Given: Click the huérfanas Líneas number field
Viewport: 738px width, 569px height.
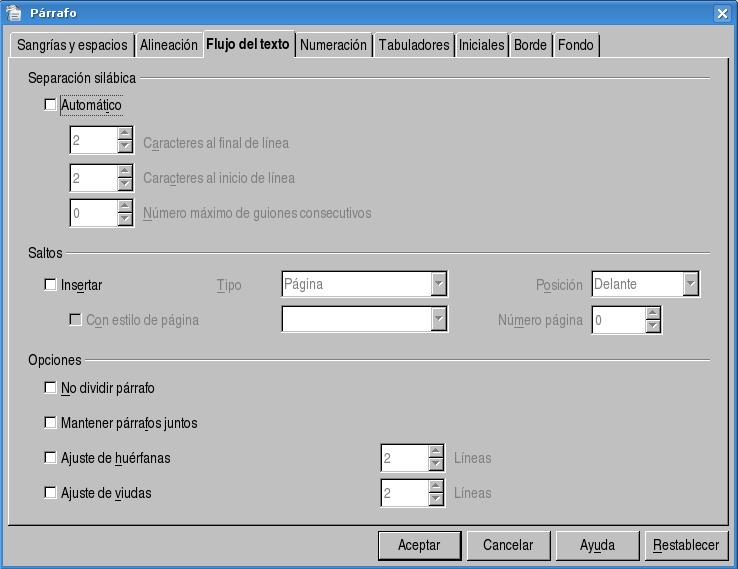Looking at the screenshot, I should pyautogui.click(x=404, y=458).
